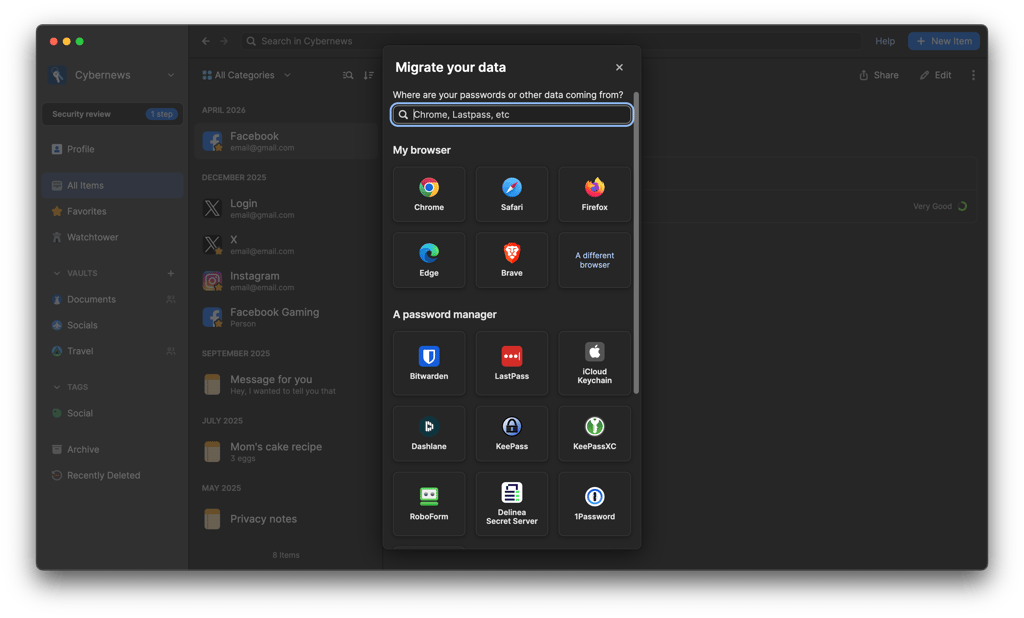1024x618 pixels.
Task: Open the Privacy notes item
Action: 286,519
